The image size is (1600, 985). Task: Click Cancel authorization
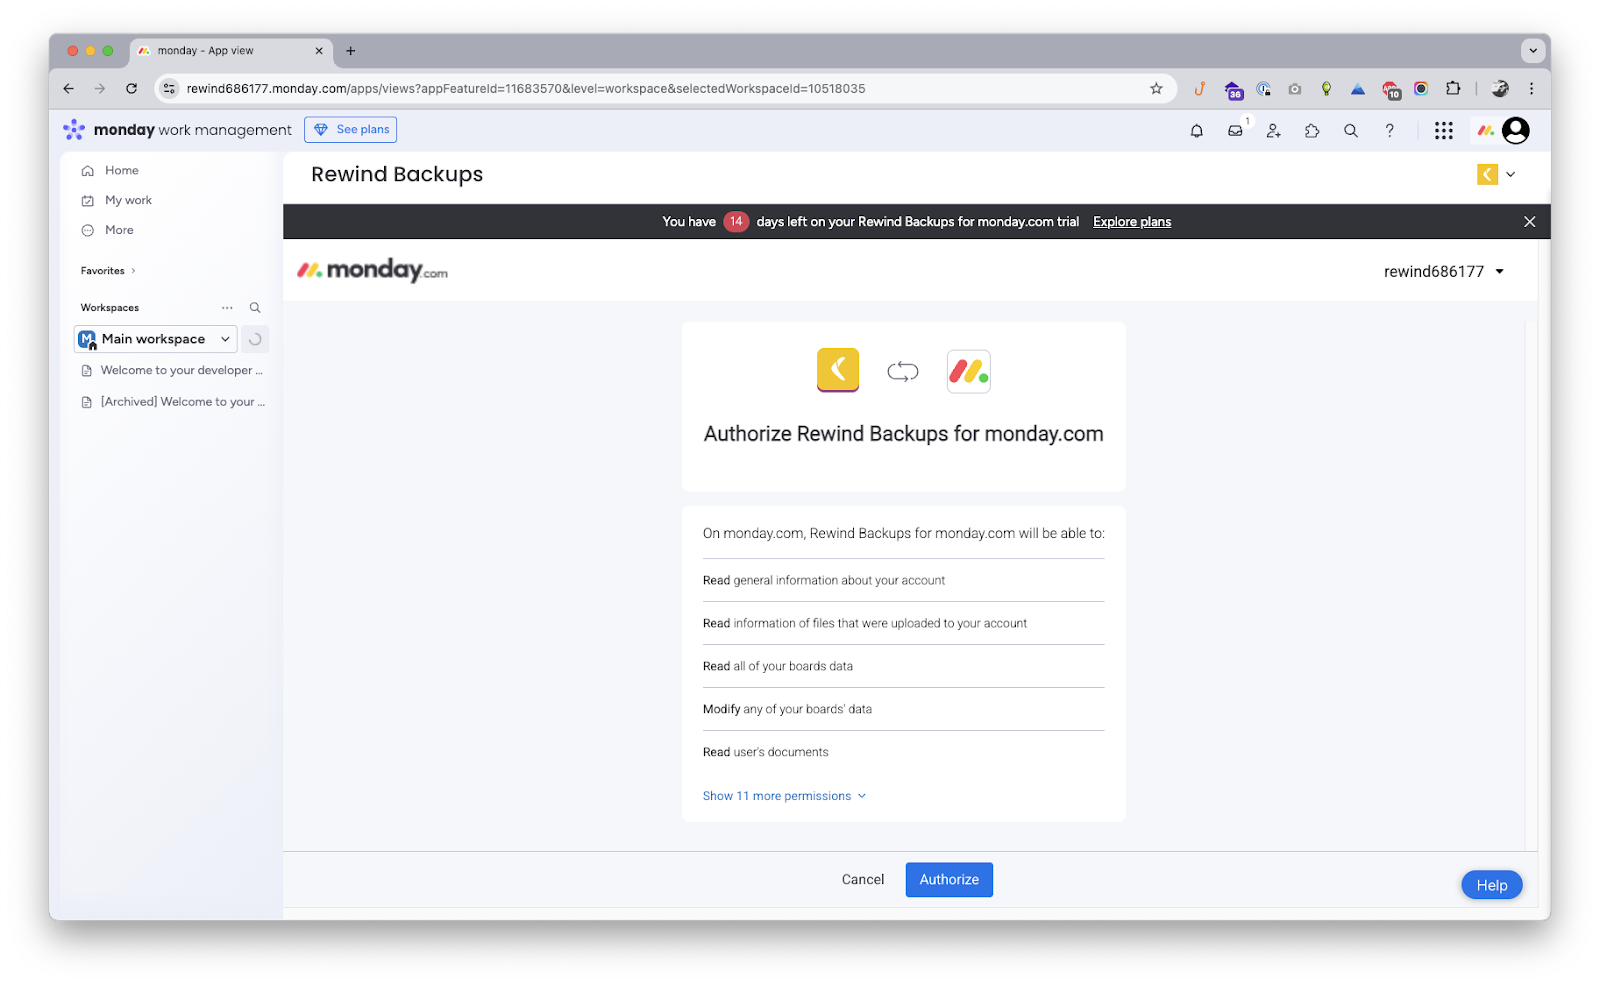[x=863, y=880]
